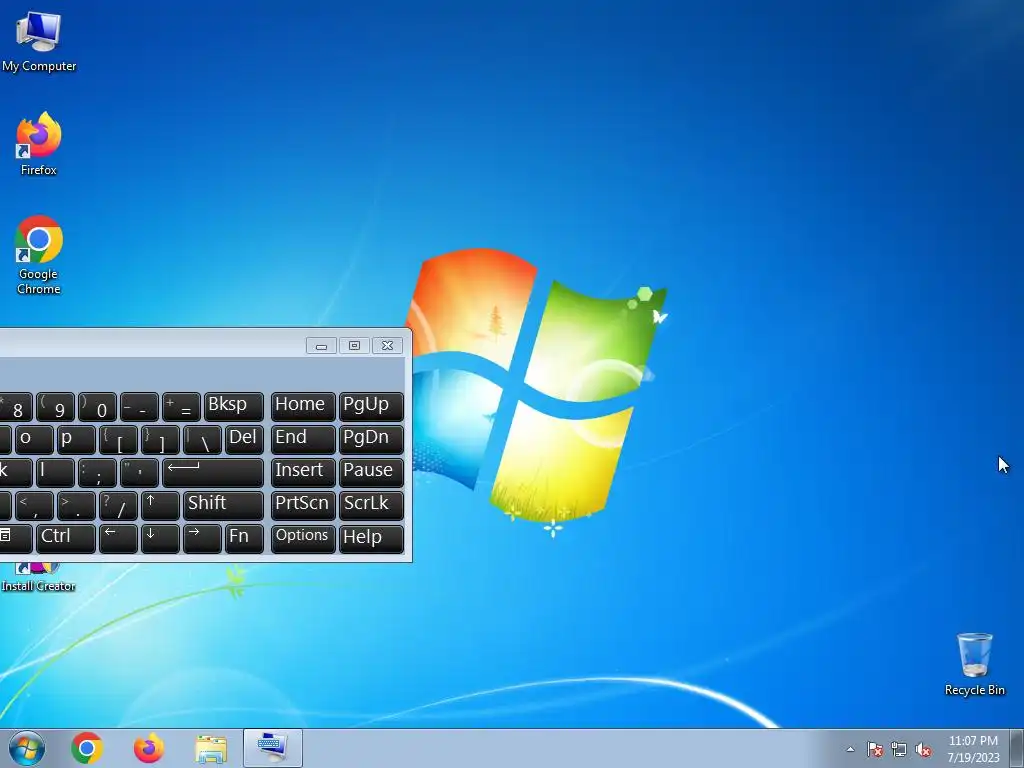This screenshot has height=768, width=1024.
Task: Show hidden system tray icons arrow
Action: pyautogui.click(x=850, y=749)
